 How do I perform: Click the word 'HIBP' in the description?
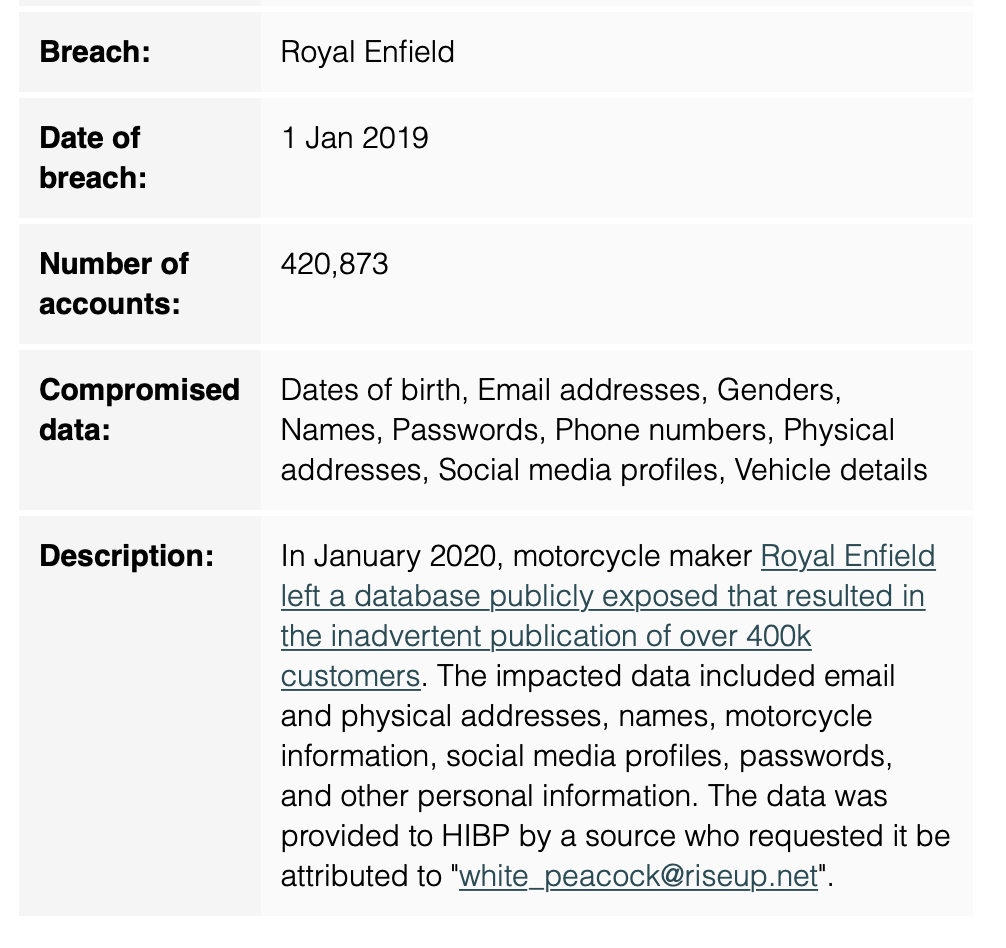[475, 836]
